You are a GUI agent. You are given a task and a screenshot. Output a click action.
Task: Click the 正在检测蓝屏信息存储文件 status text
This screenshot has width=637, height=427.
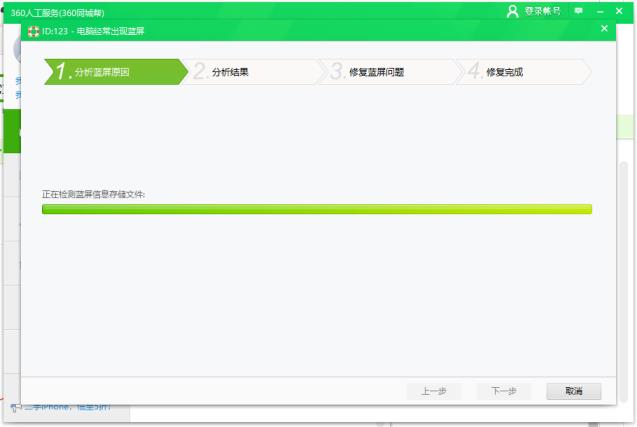pyautogui.click(x=93, y=193)
